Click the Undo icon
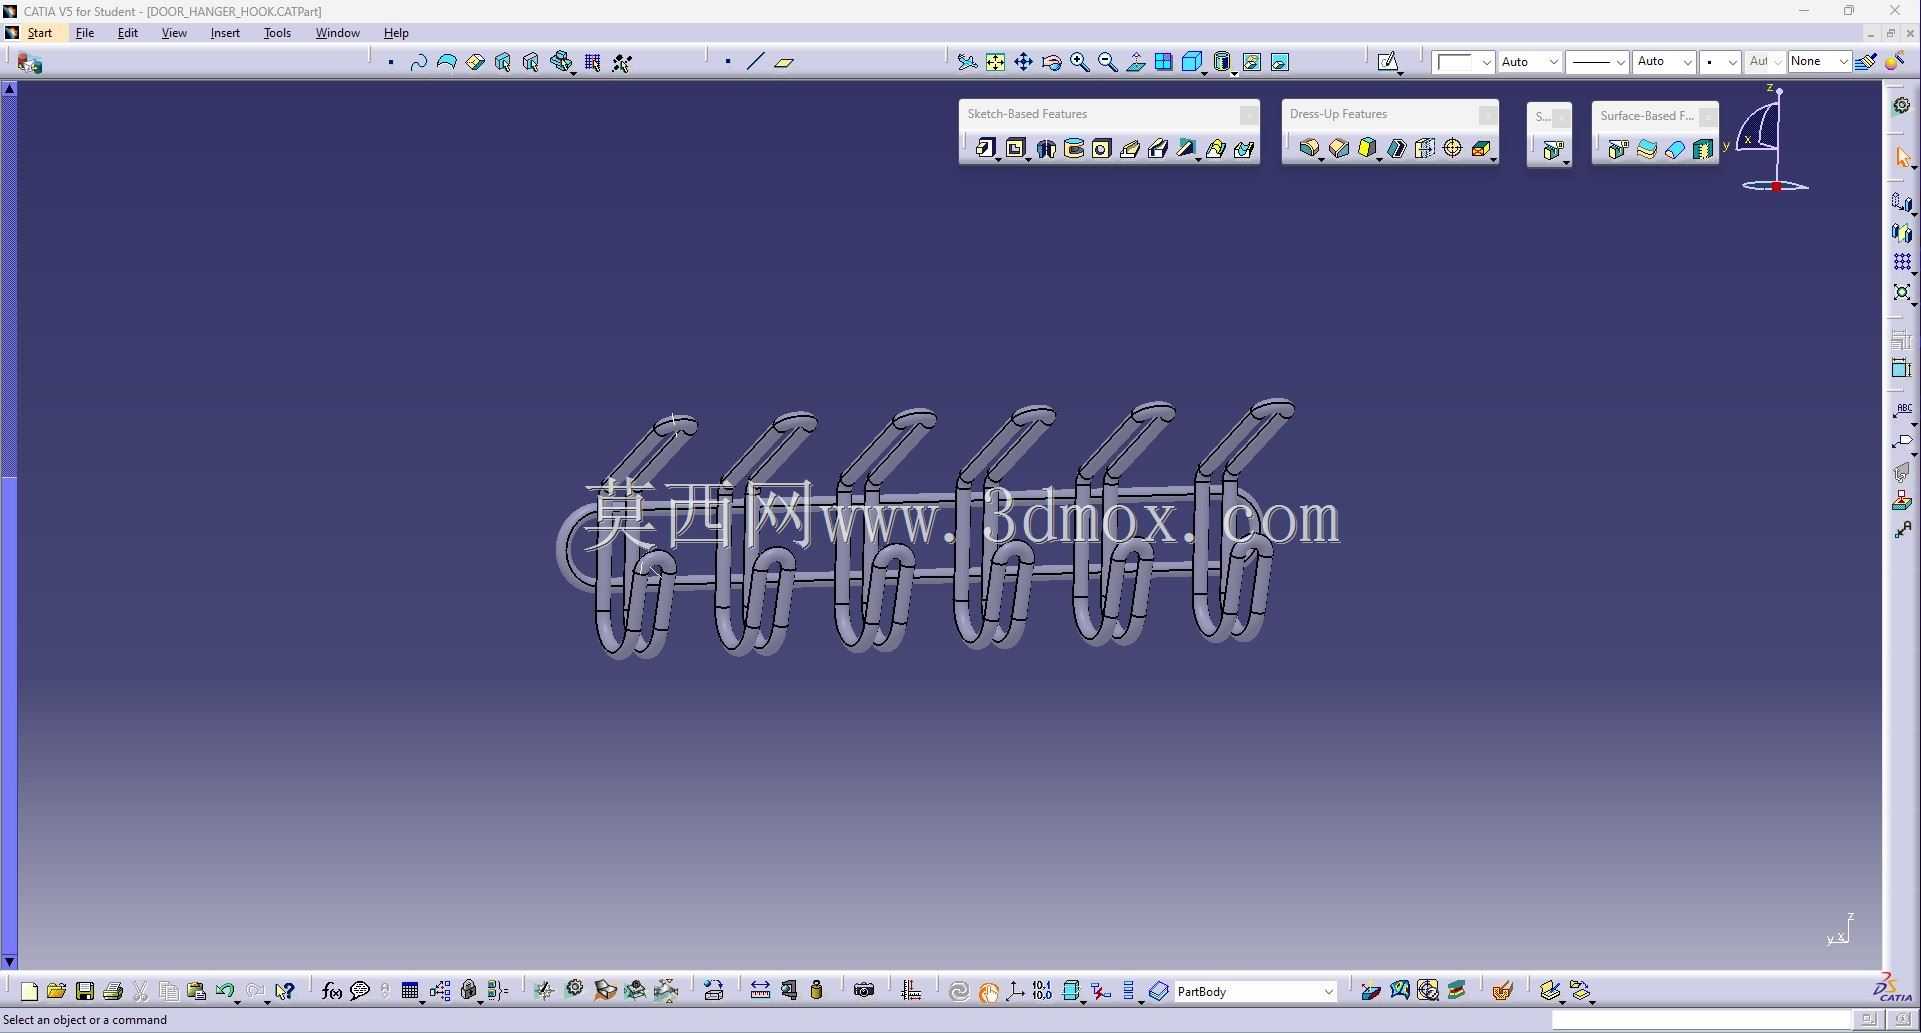 point(224,991)
